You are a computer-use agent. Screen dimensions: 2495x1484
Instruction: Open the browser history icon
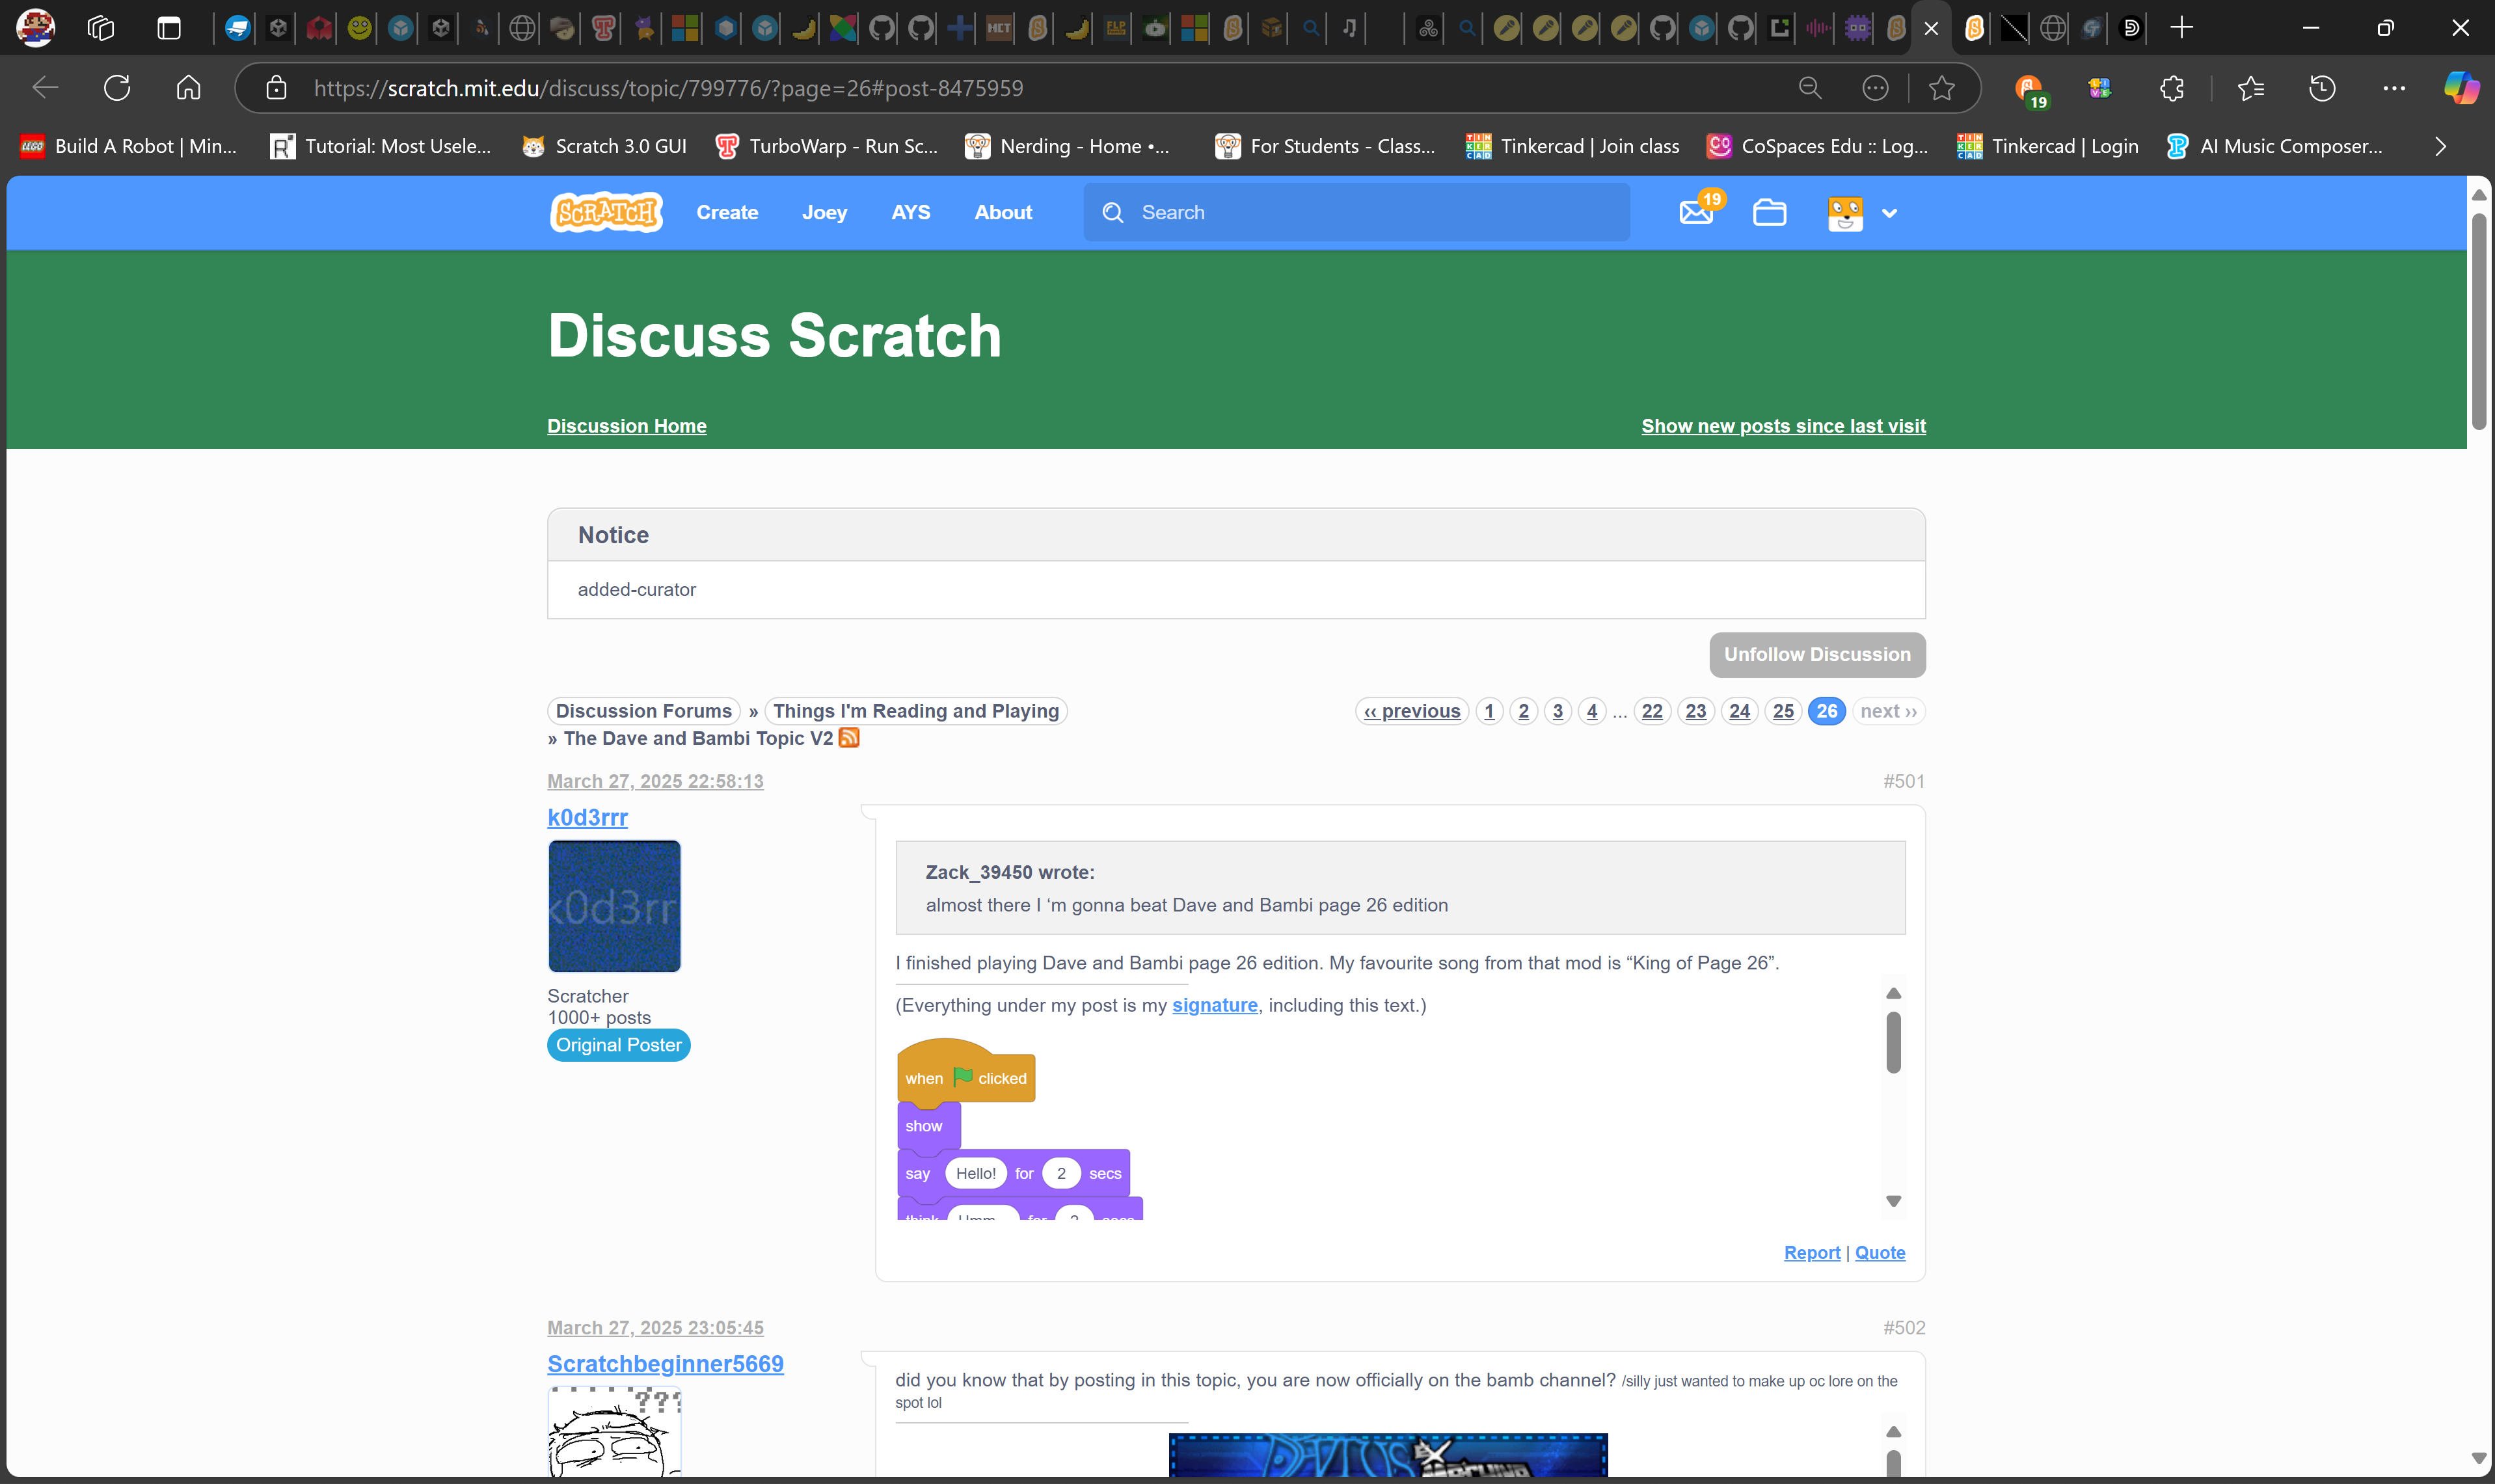2321,88
